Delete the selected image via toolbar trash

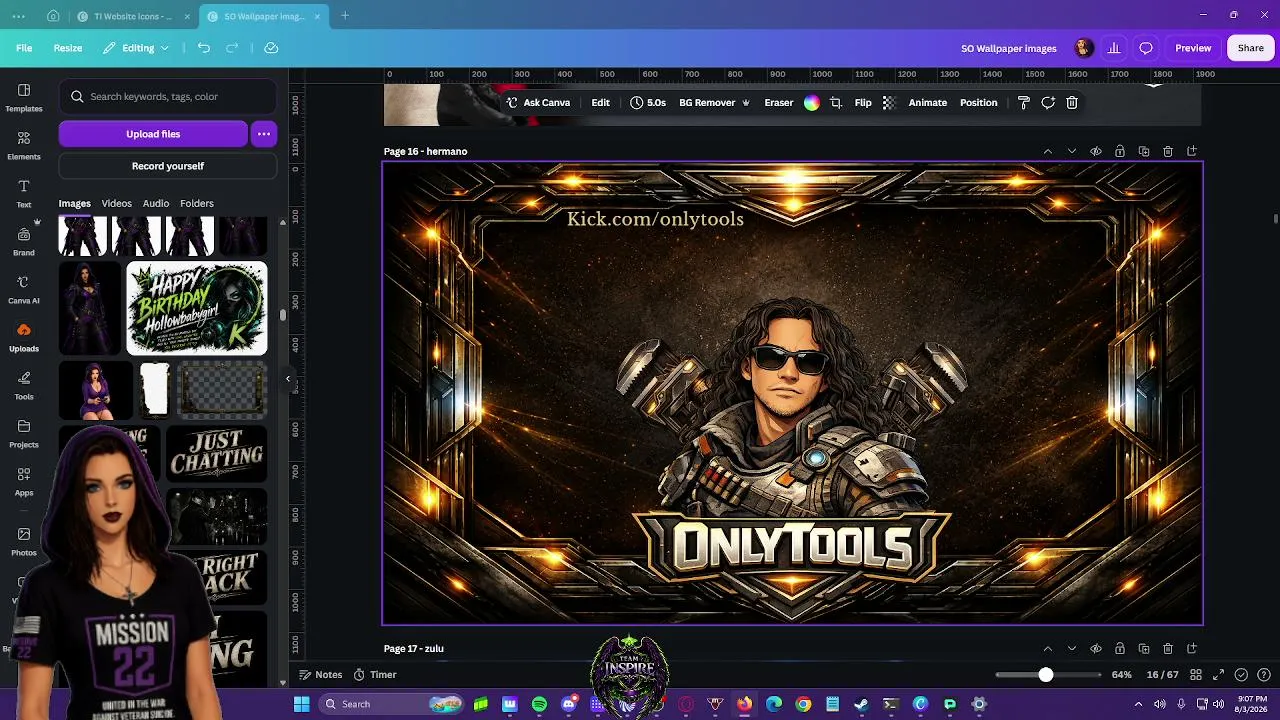pyautogui.click(x=1072, y=103)
